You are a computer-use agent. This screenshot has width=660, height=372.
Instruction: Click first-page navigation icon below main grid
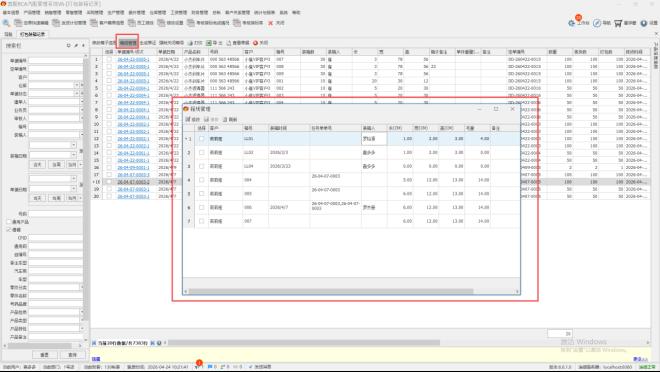click(x=94, y=343)
